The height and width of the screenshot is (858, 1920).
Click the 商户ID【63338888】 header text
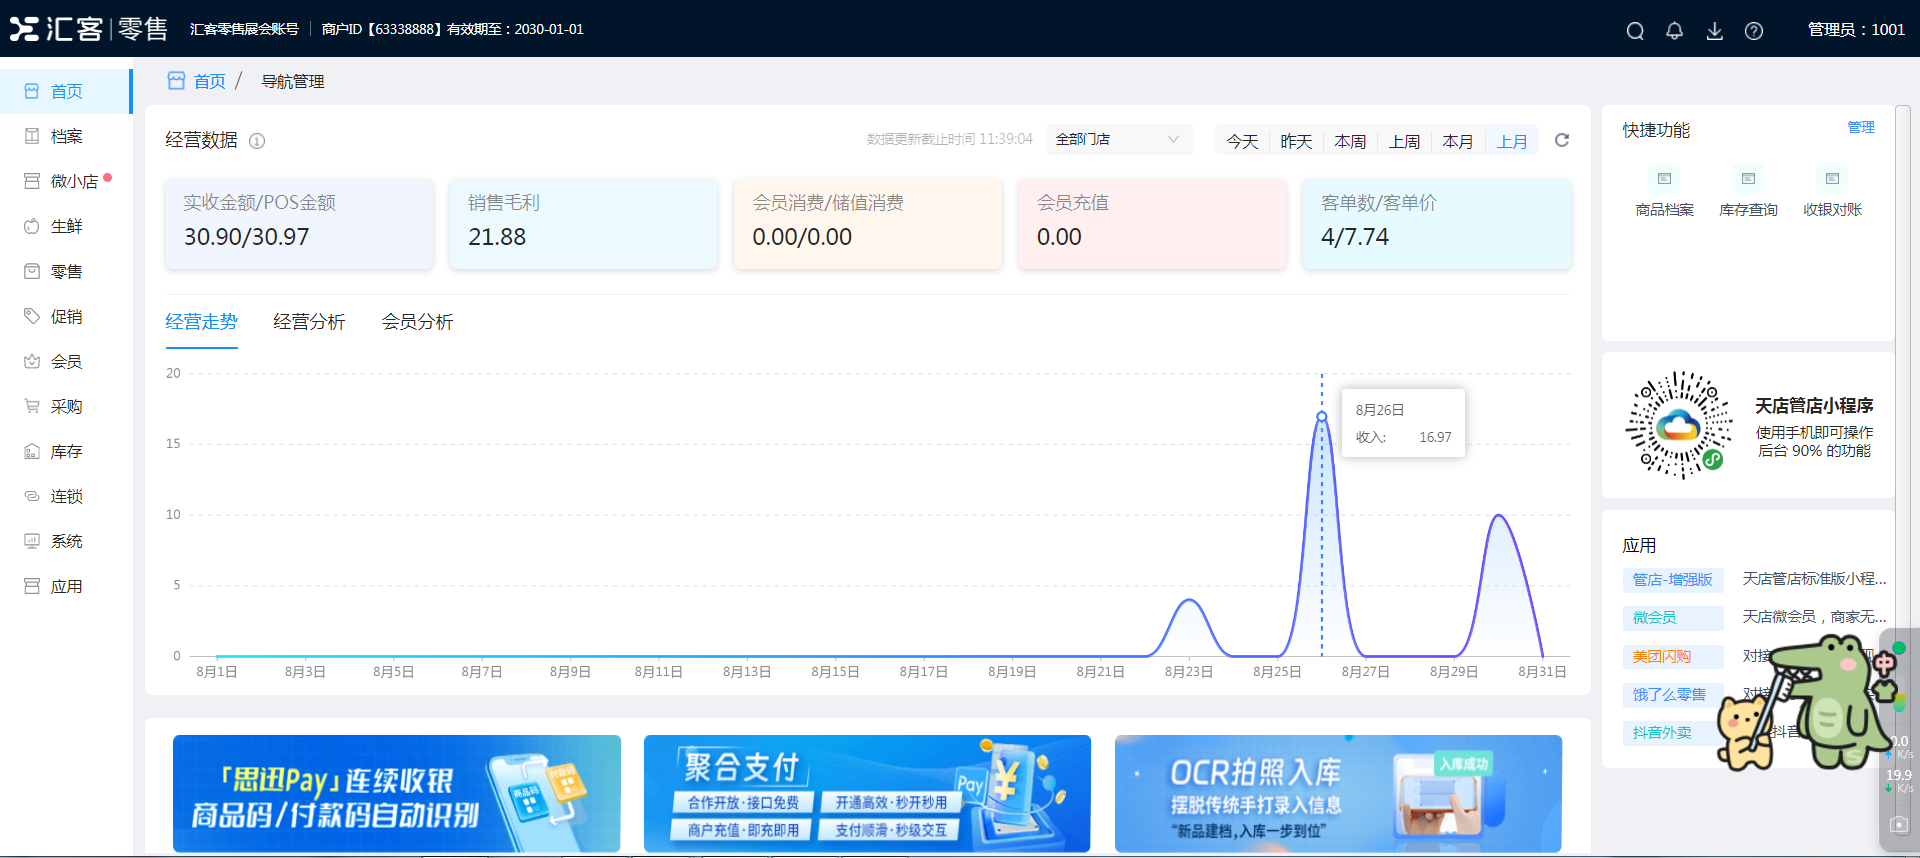pyautogui.click(x=381, y=30)
